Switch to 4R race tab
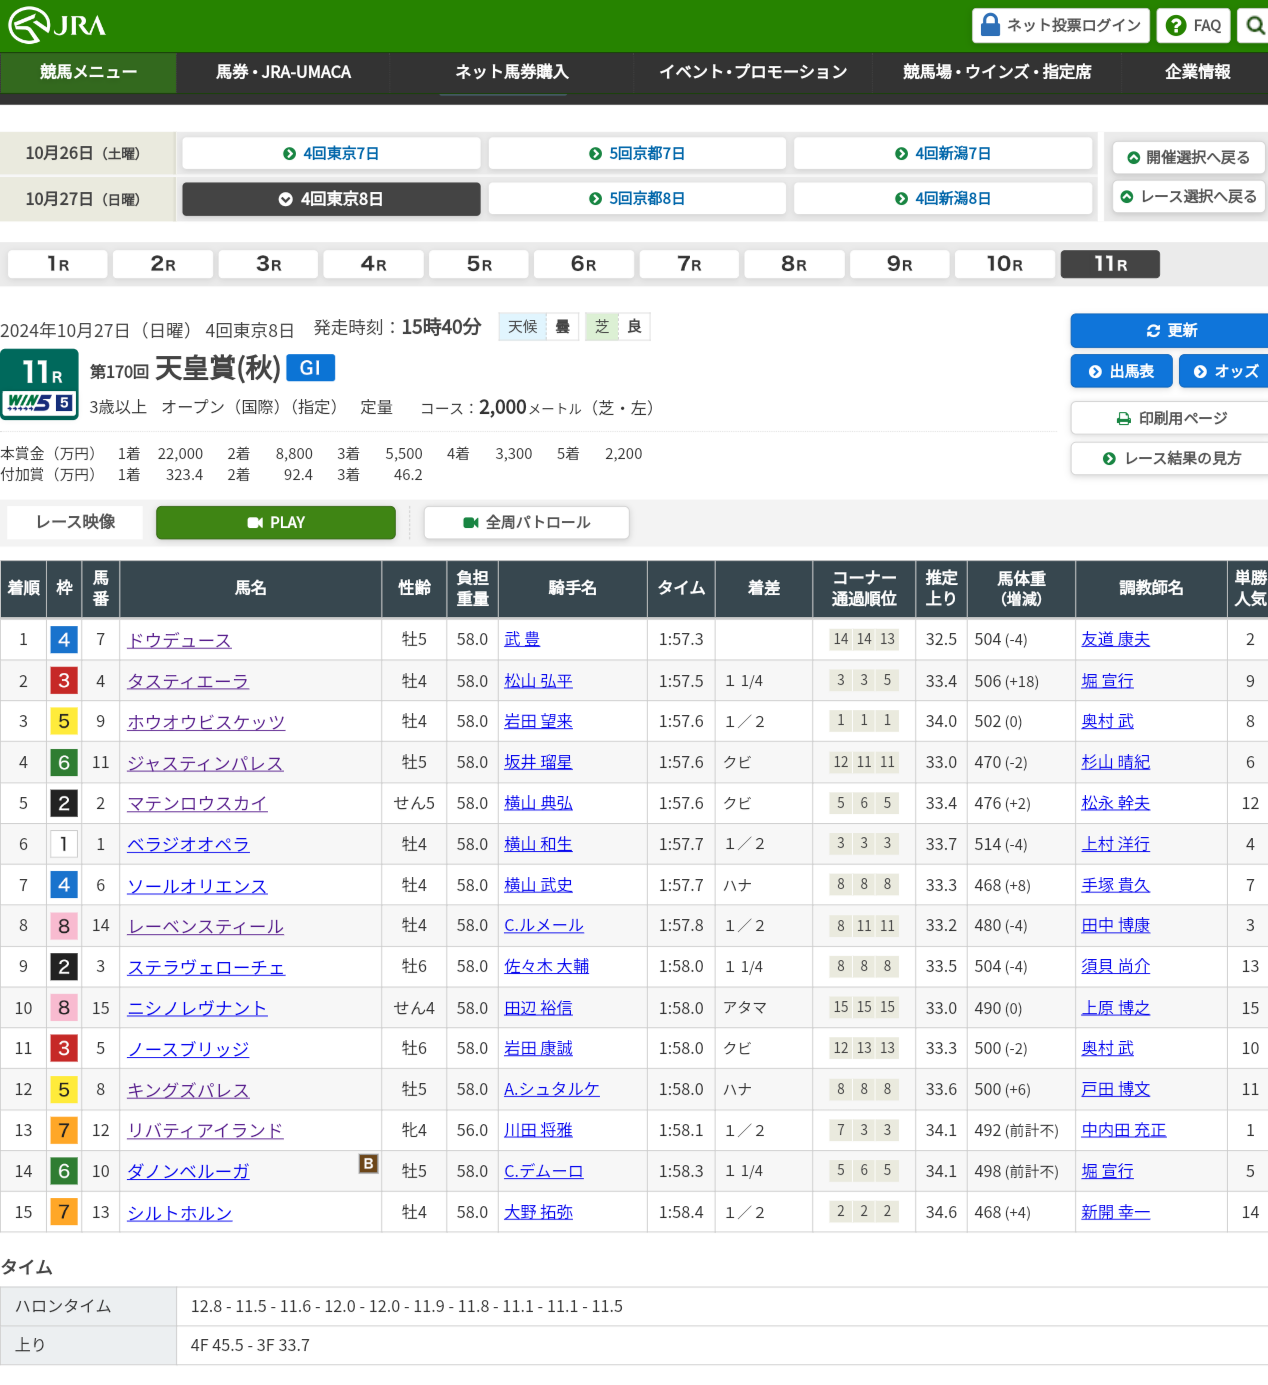 point(374,264)
